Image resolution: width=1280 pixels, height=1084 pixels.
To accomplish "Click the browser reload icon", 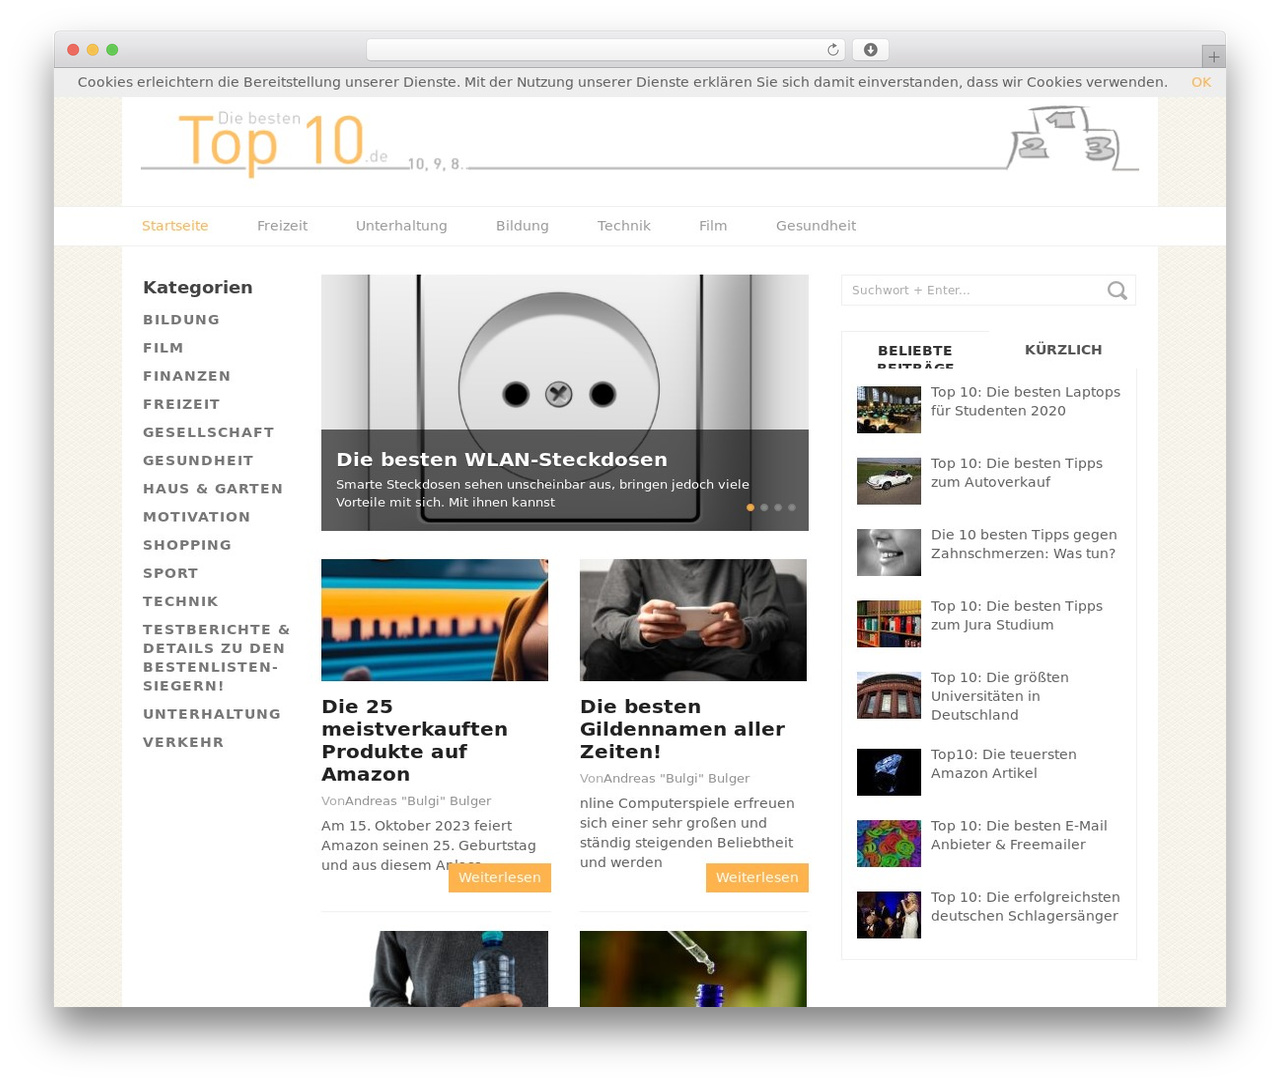I will [833, 50].
